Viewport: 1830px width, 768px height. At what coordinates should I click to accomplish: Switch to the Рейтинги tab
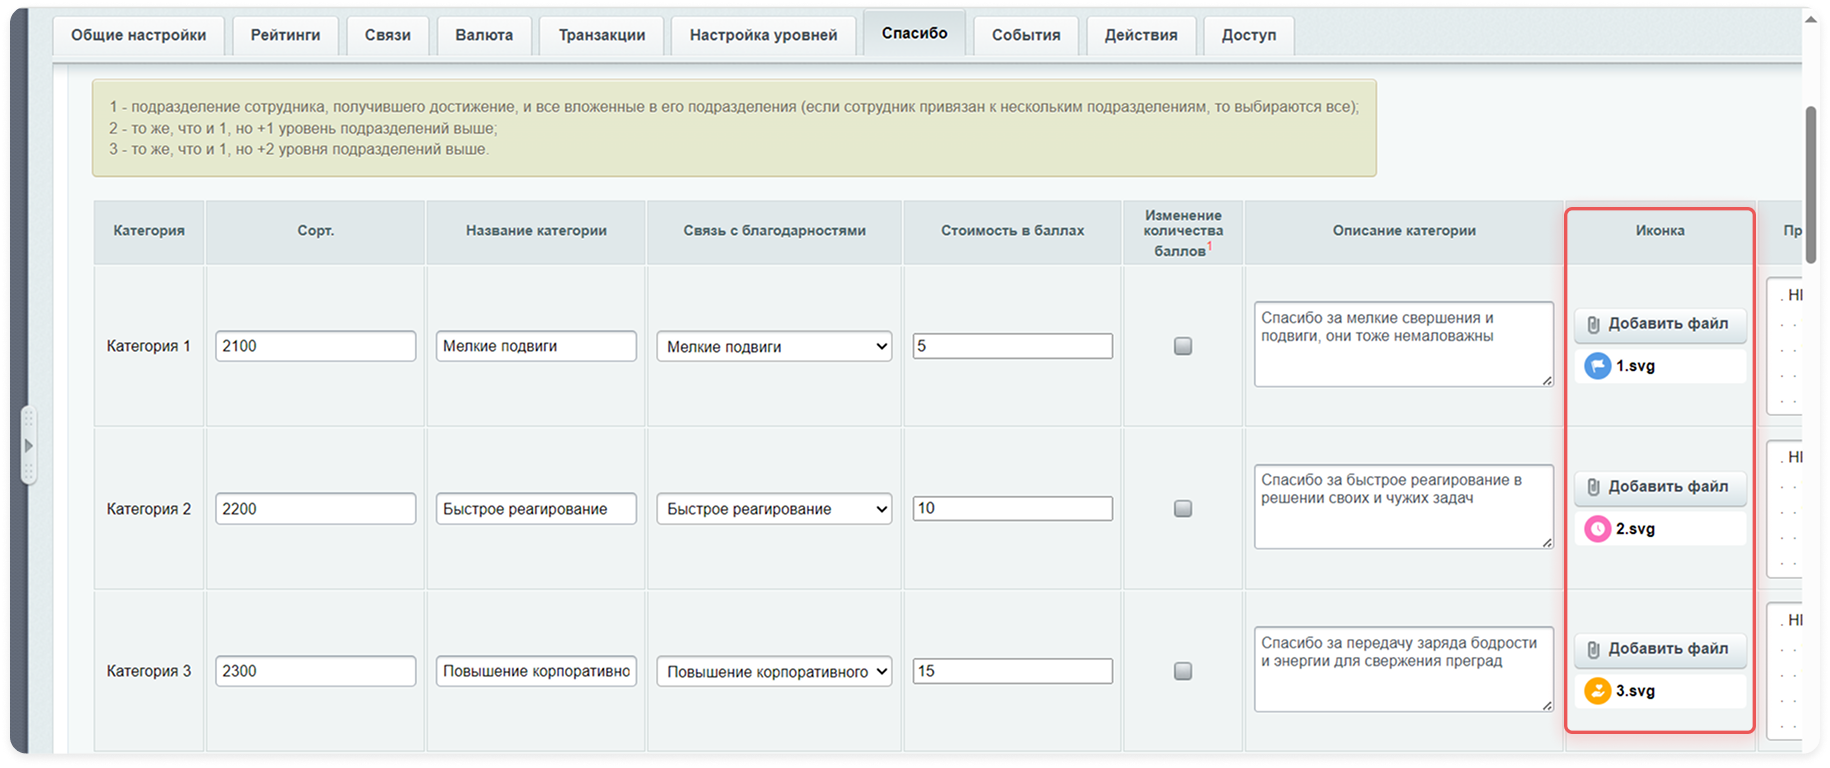pyautogui.click(x=286, y=35)
